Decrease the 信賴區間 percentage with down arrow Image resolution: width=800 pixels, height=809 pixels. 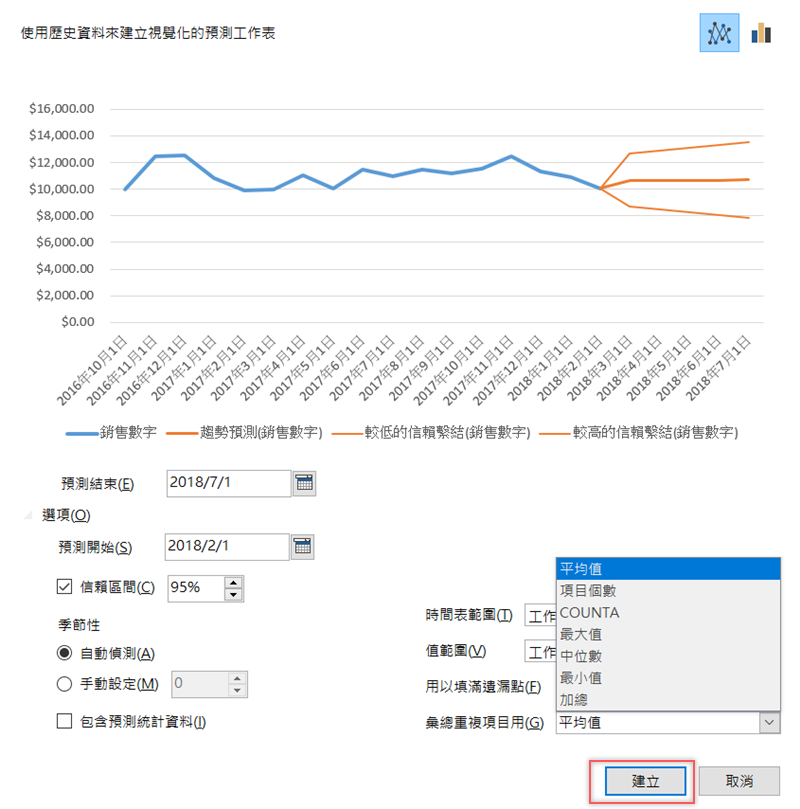(234, 594)
